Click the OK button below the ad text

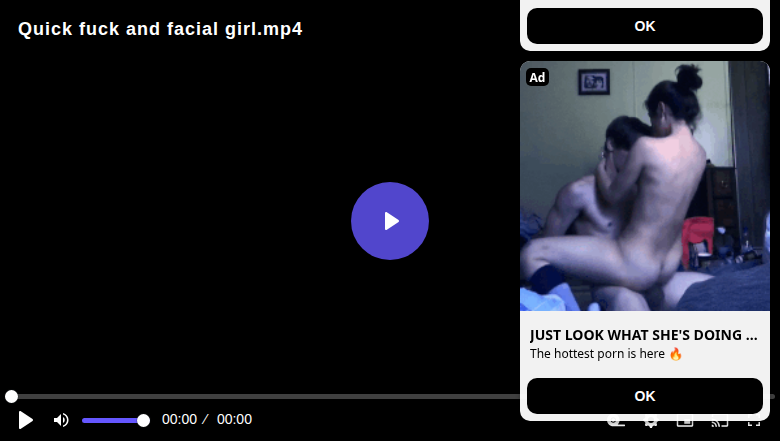click(645, 396)
